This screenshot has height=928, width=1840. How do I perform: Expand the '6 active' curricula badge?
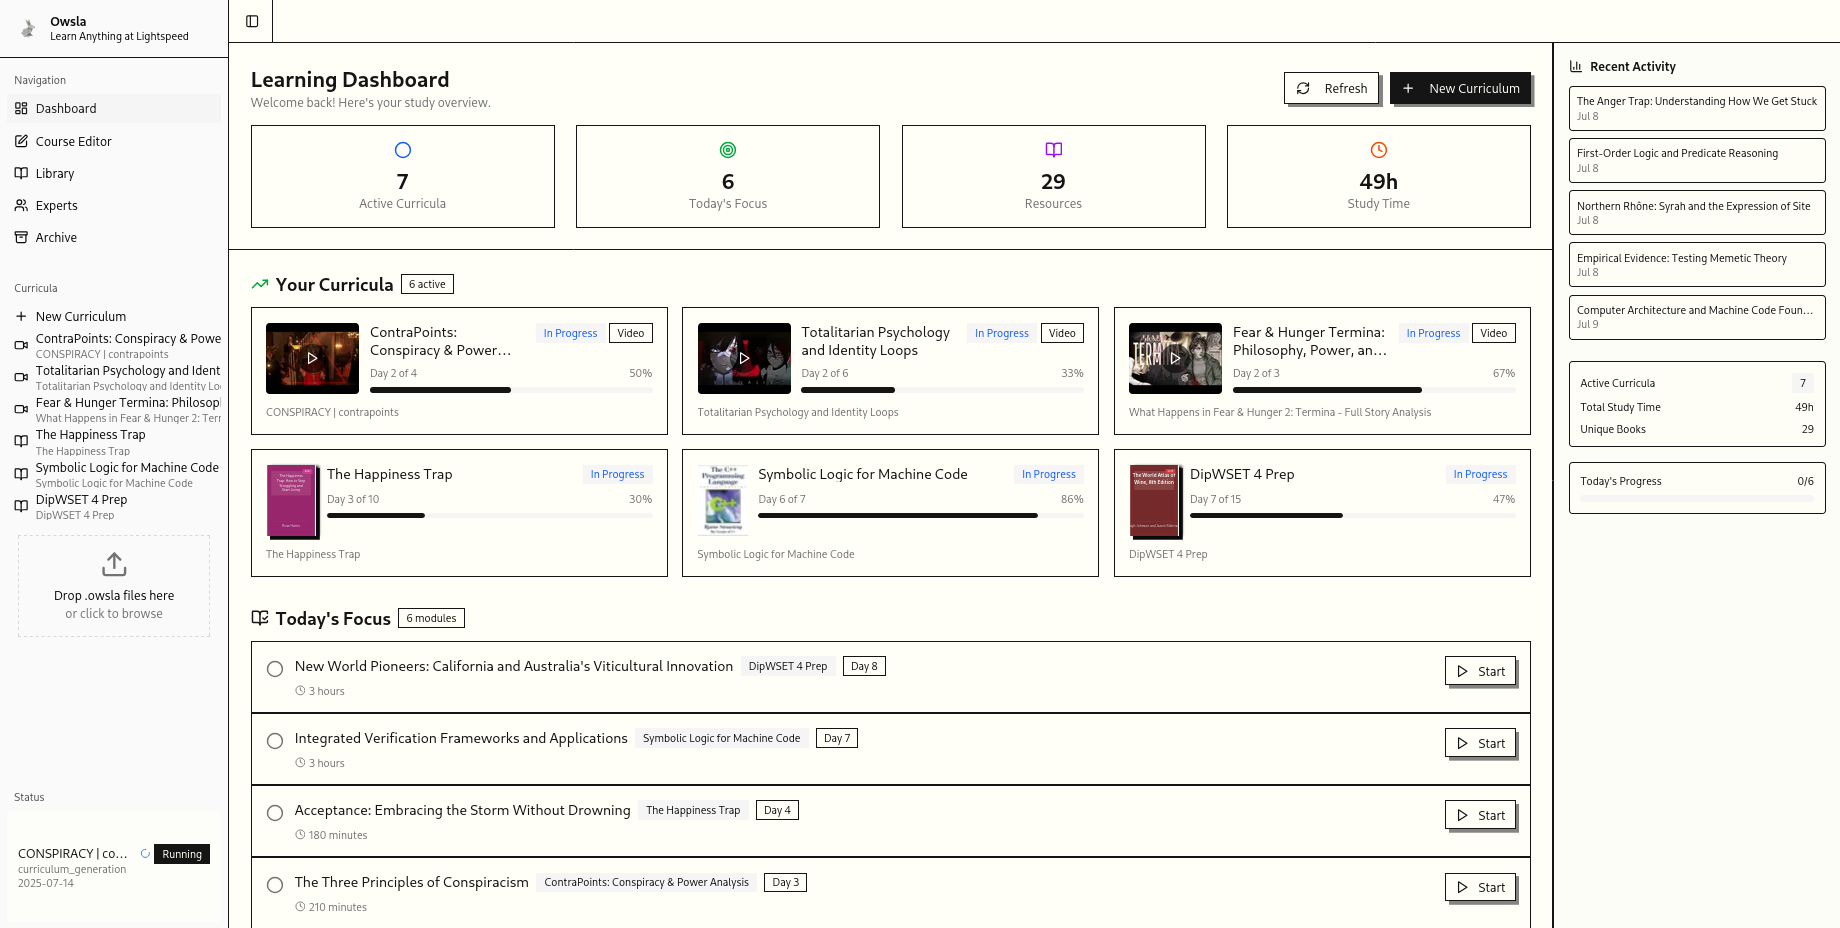tap(427, 284)
